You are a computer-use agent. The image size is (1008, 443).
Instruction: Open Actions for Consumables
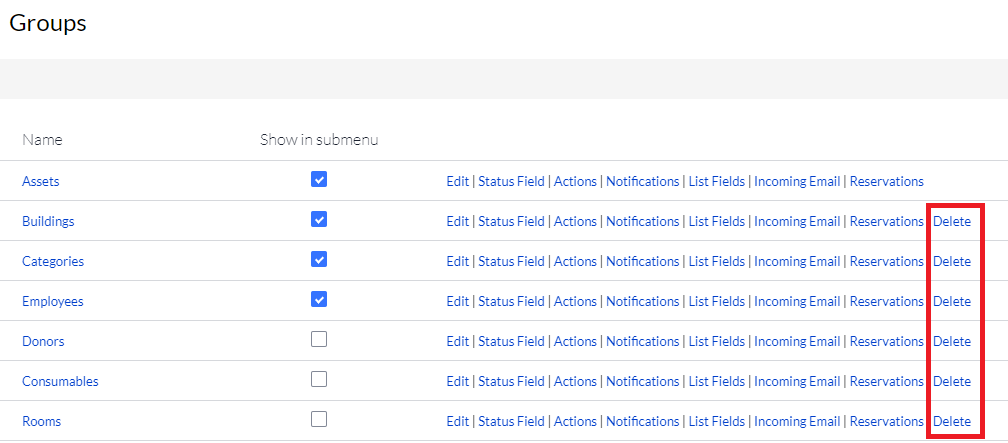point(575,381)
